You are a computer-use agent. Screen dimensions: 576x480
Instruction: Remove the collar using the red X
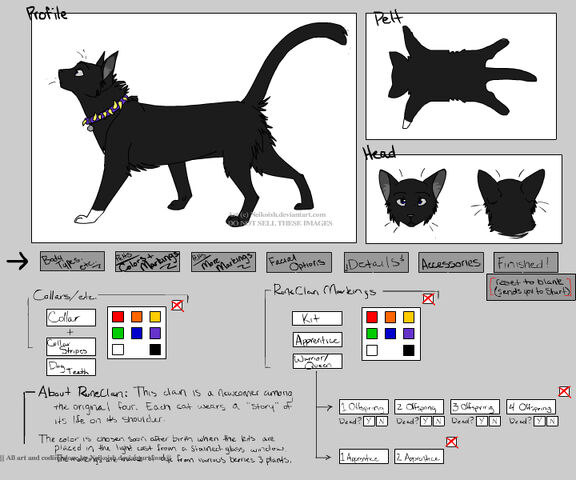point(177,306)
